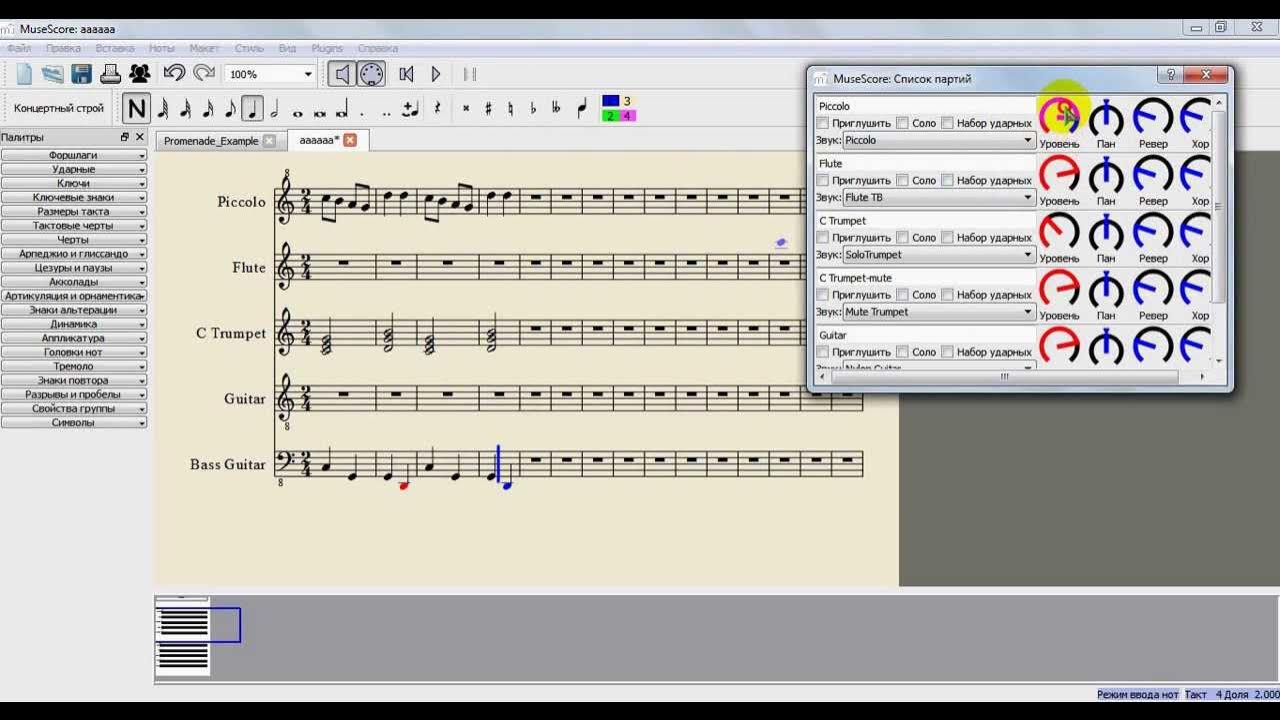
Task: Click the Flute Пан knob
Action: click(x=1106, y=176)
